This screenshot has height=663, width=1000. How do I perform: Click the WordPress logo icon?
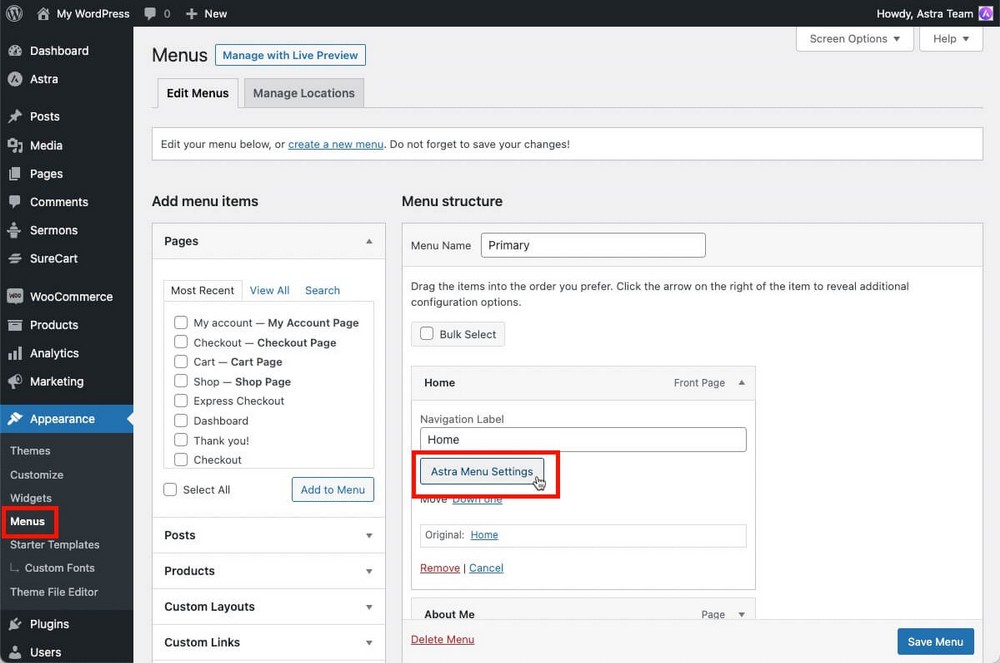14,13
